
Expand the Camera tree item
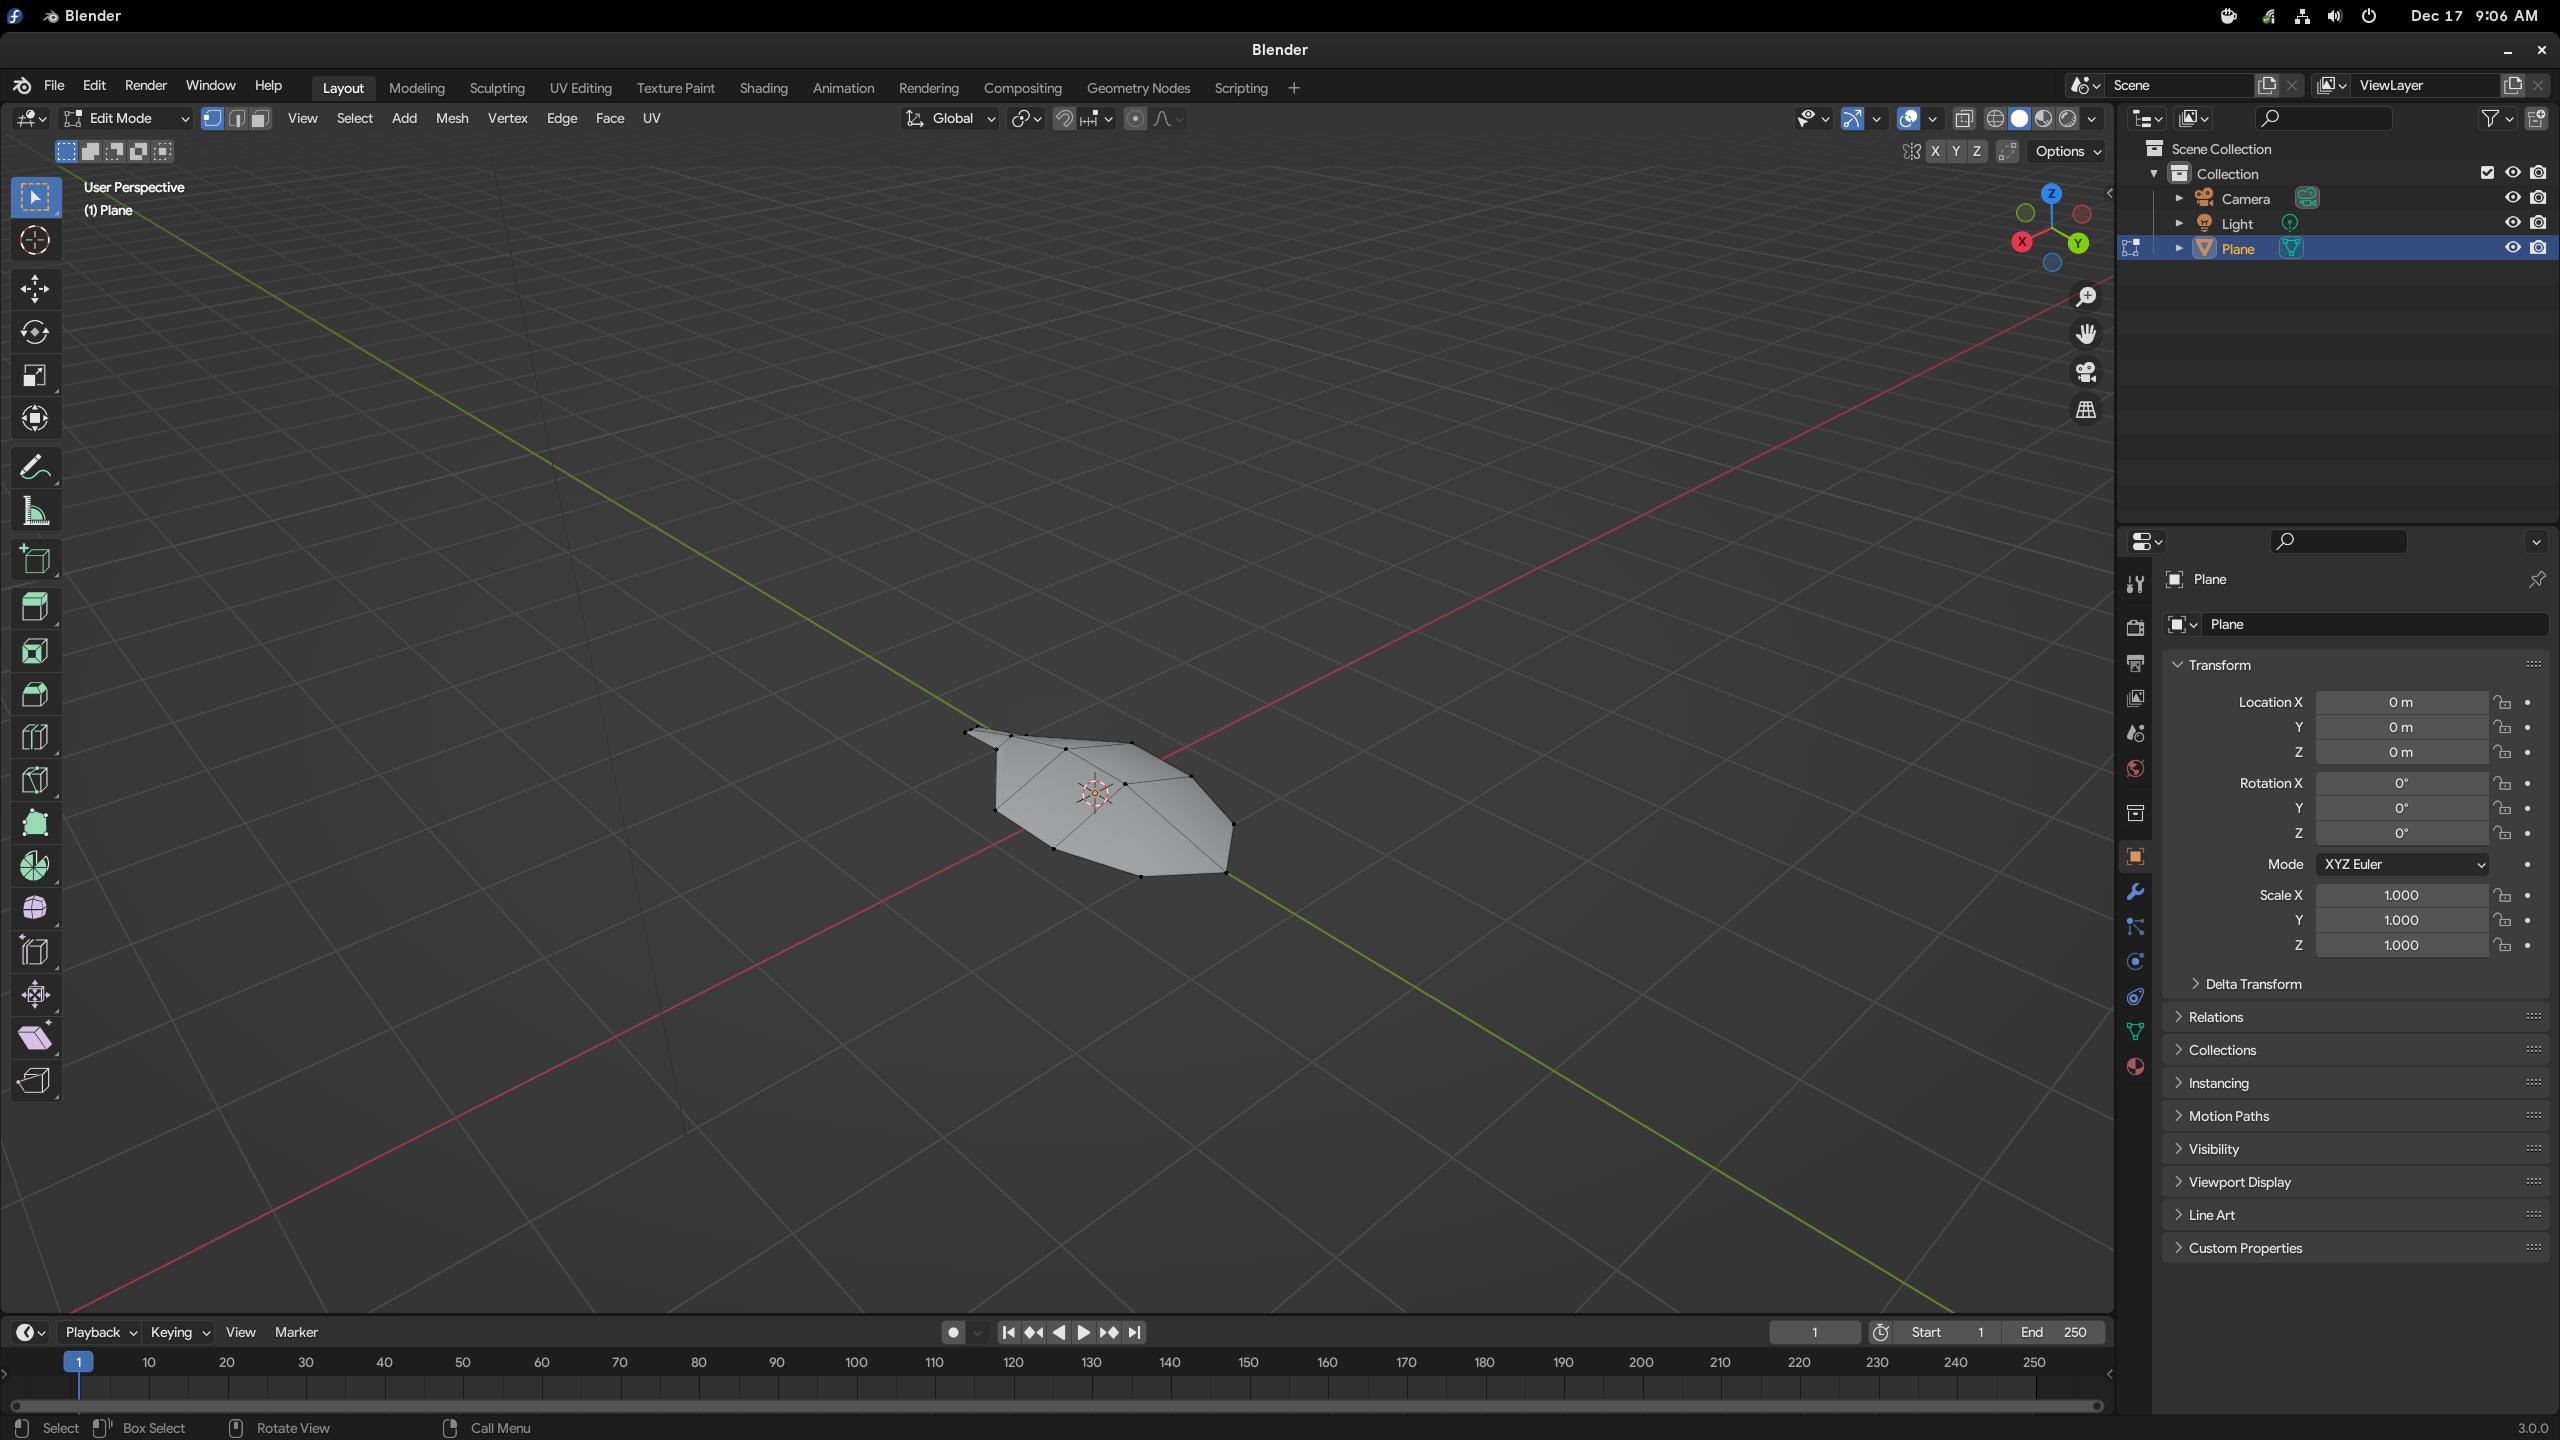2180,198
